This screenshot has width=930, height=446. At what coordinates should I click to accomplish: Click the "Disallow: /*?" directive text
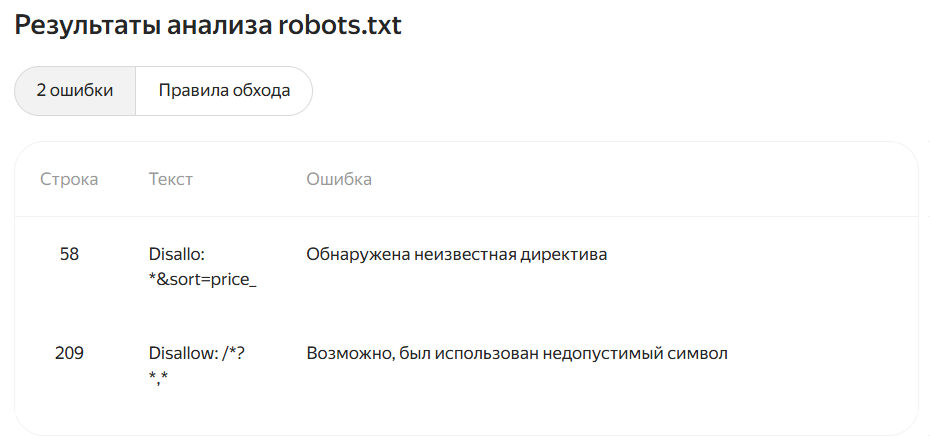coord(196,353)
